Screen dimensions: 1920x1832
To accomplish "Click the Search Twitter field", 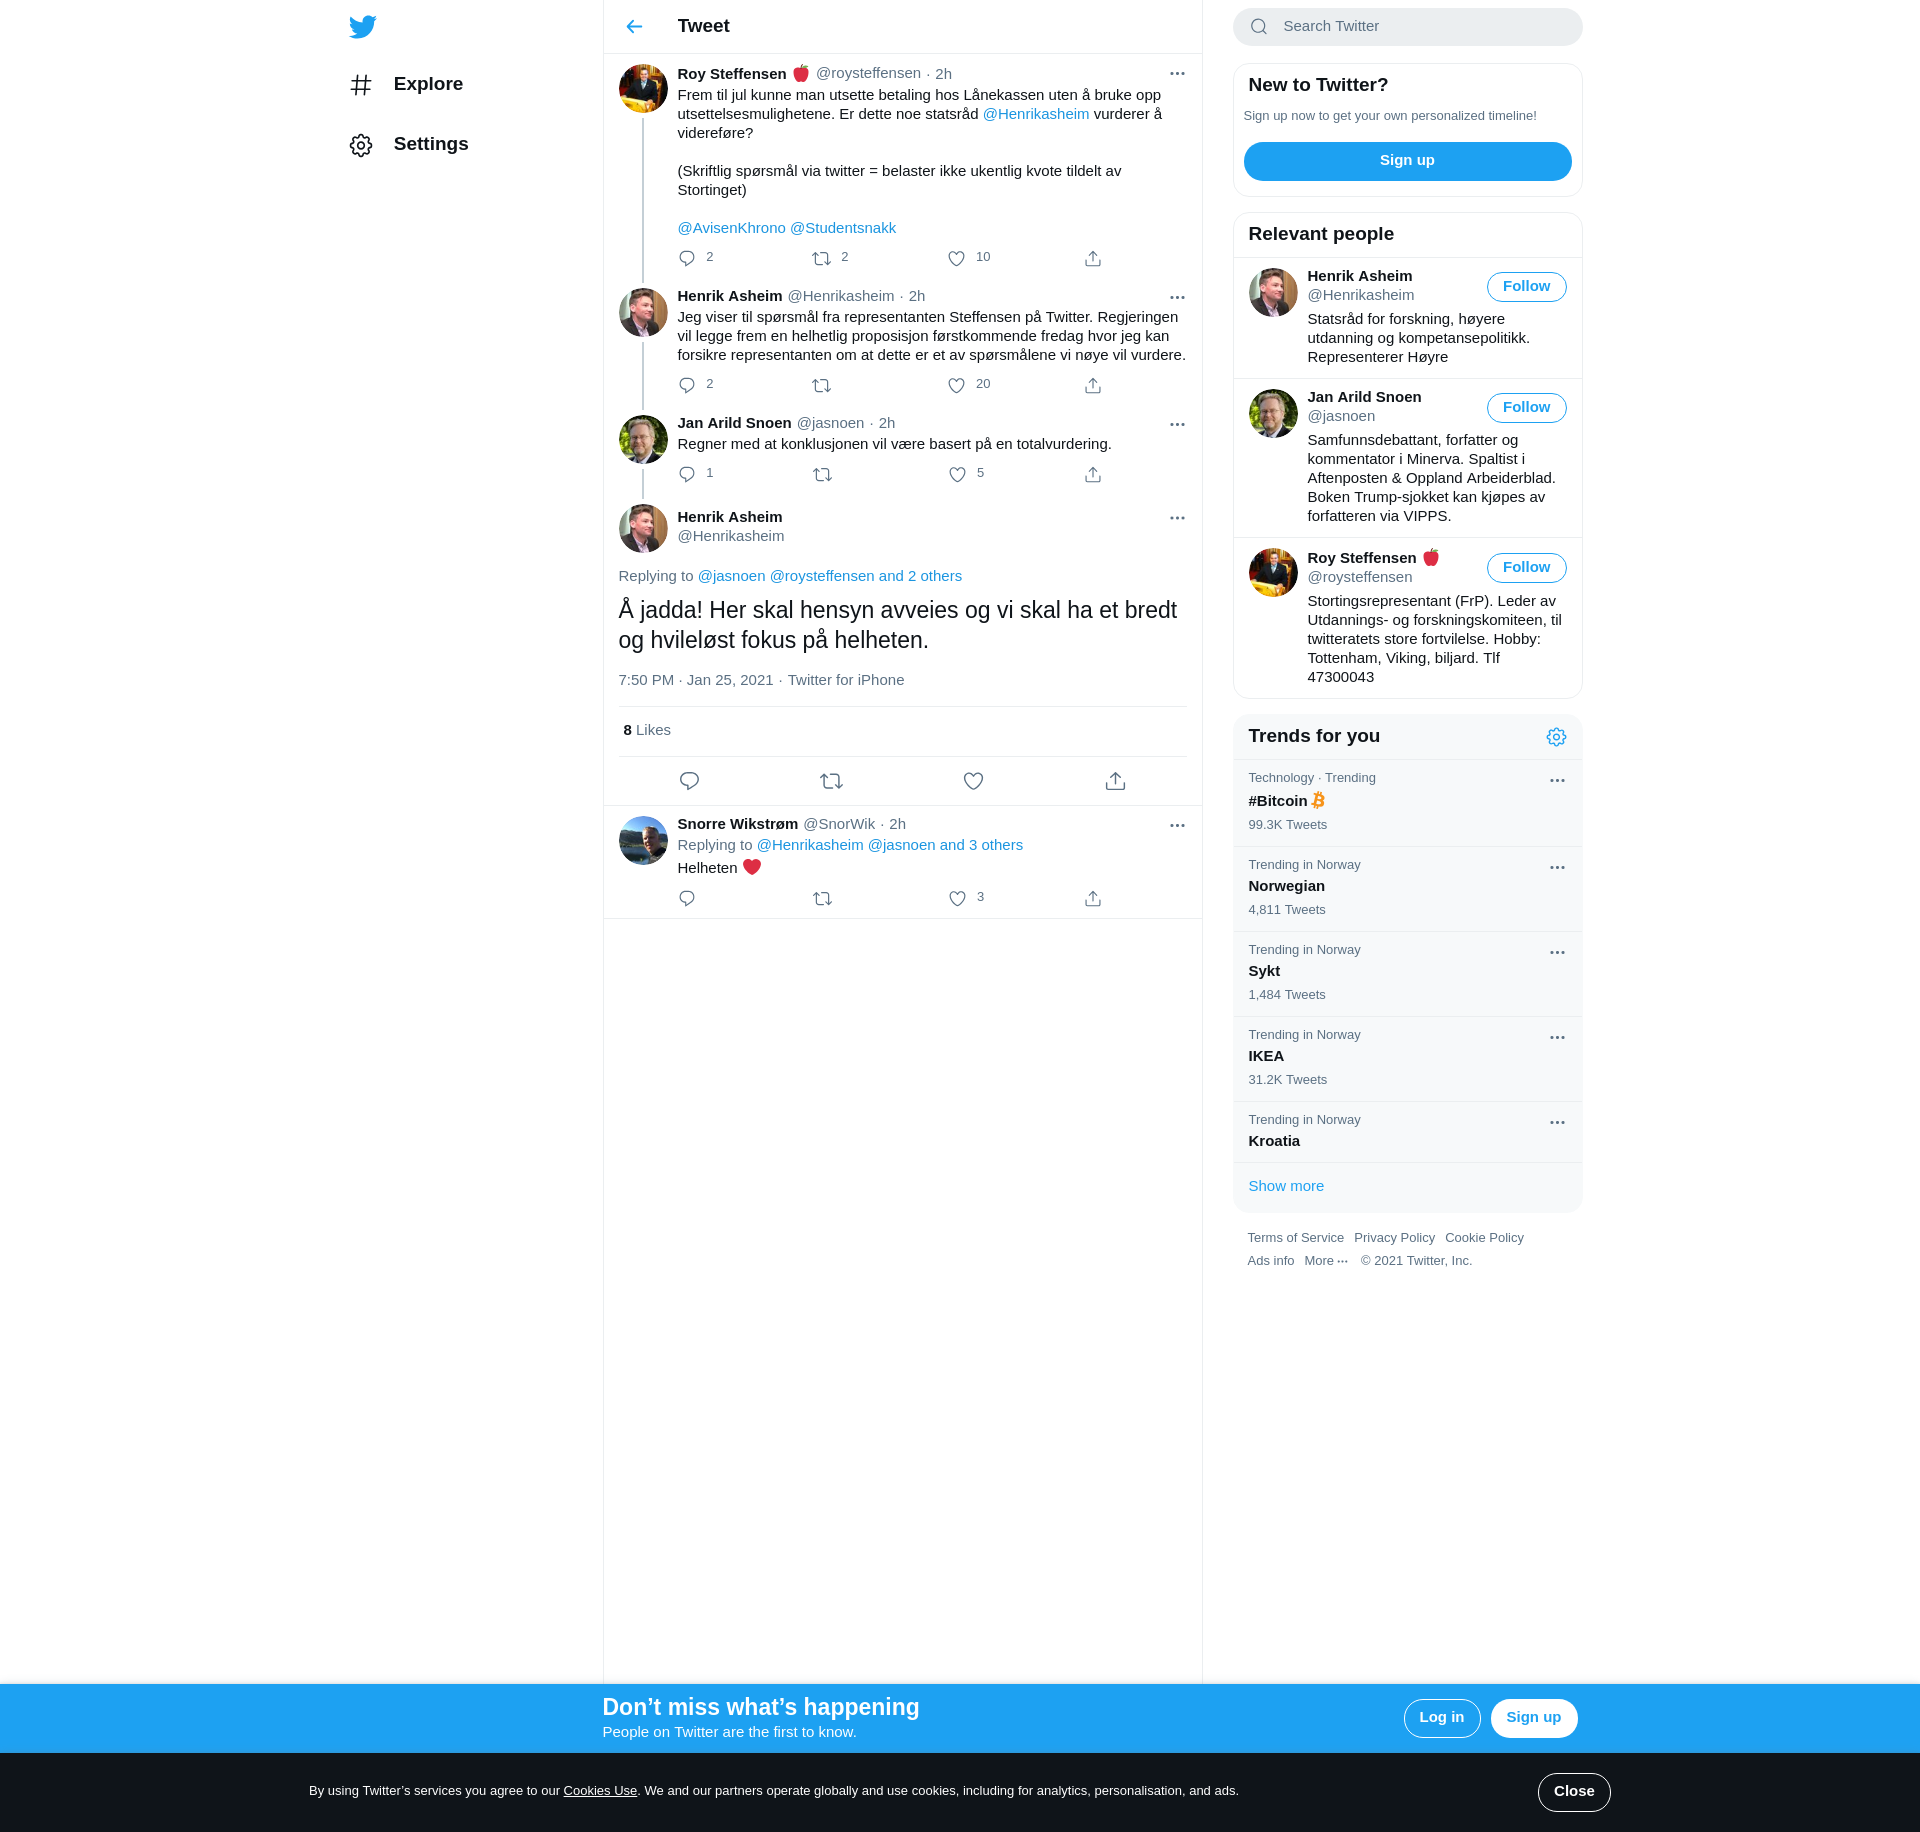I will point(1407,27).
